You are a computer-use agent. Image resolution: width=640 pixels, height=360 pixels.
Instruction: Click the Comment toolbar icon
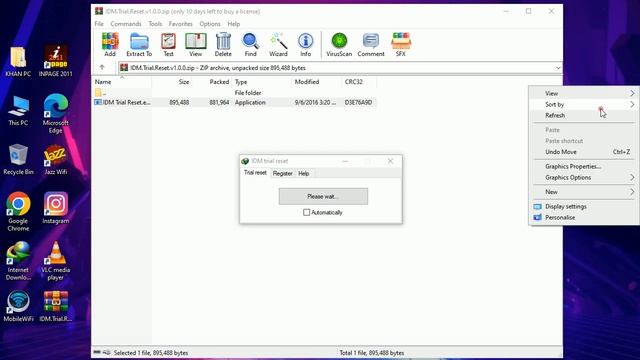(371, 44)
